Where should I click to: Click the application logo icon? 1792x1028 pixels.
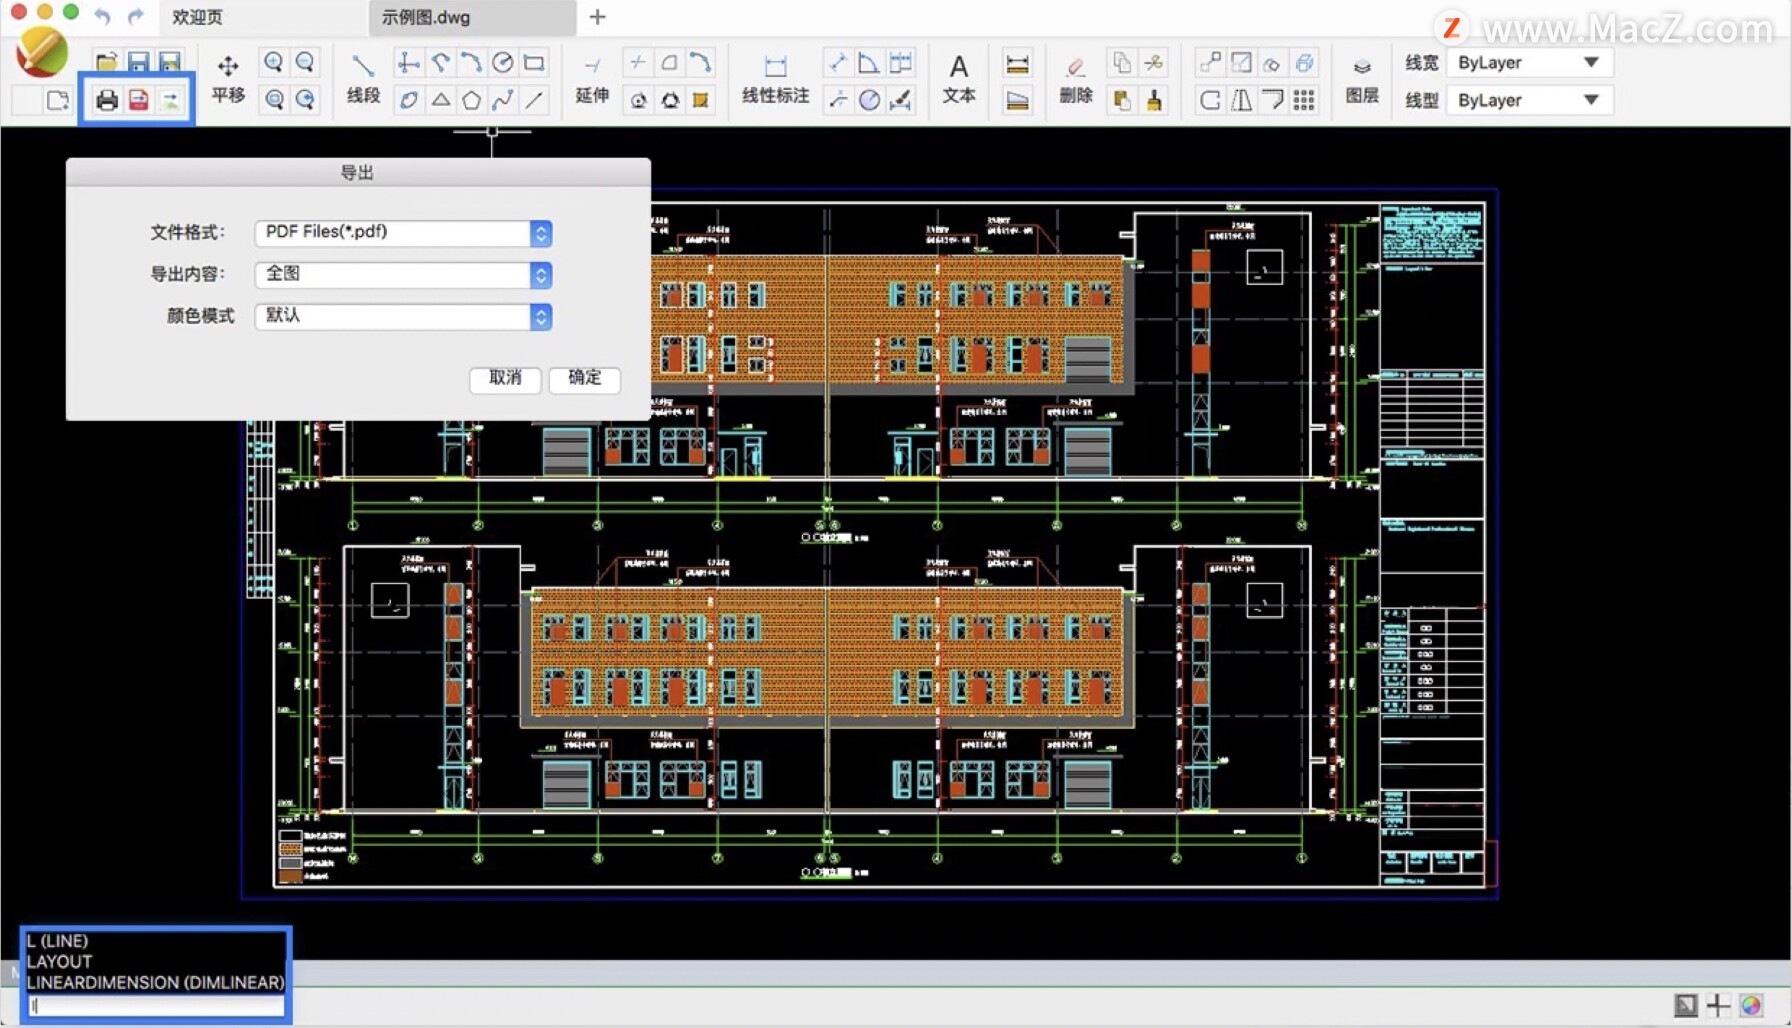[42, 52]
